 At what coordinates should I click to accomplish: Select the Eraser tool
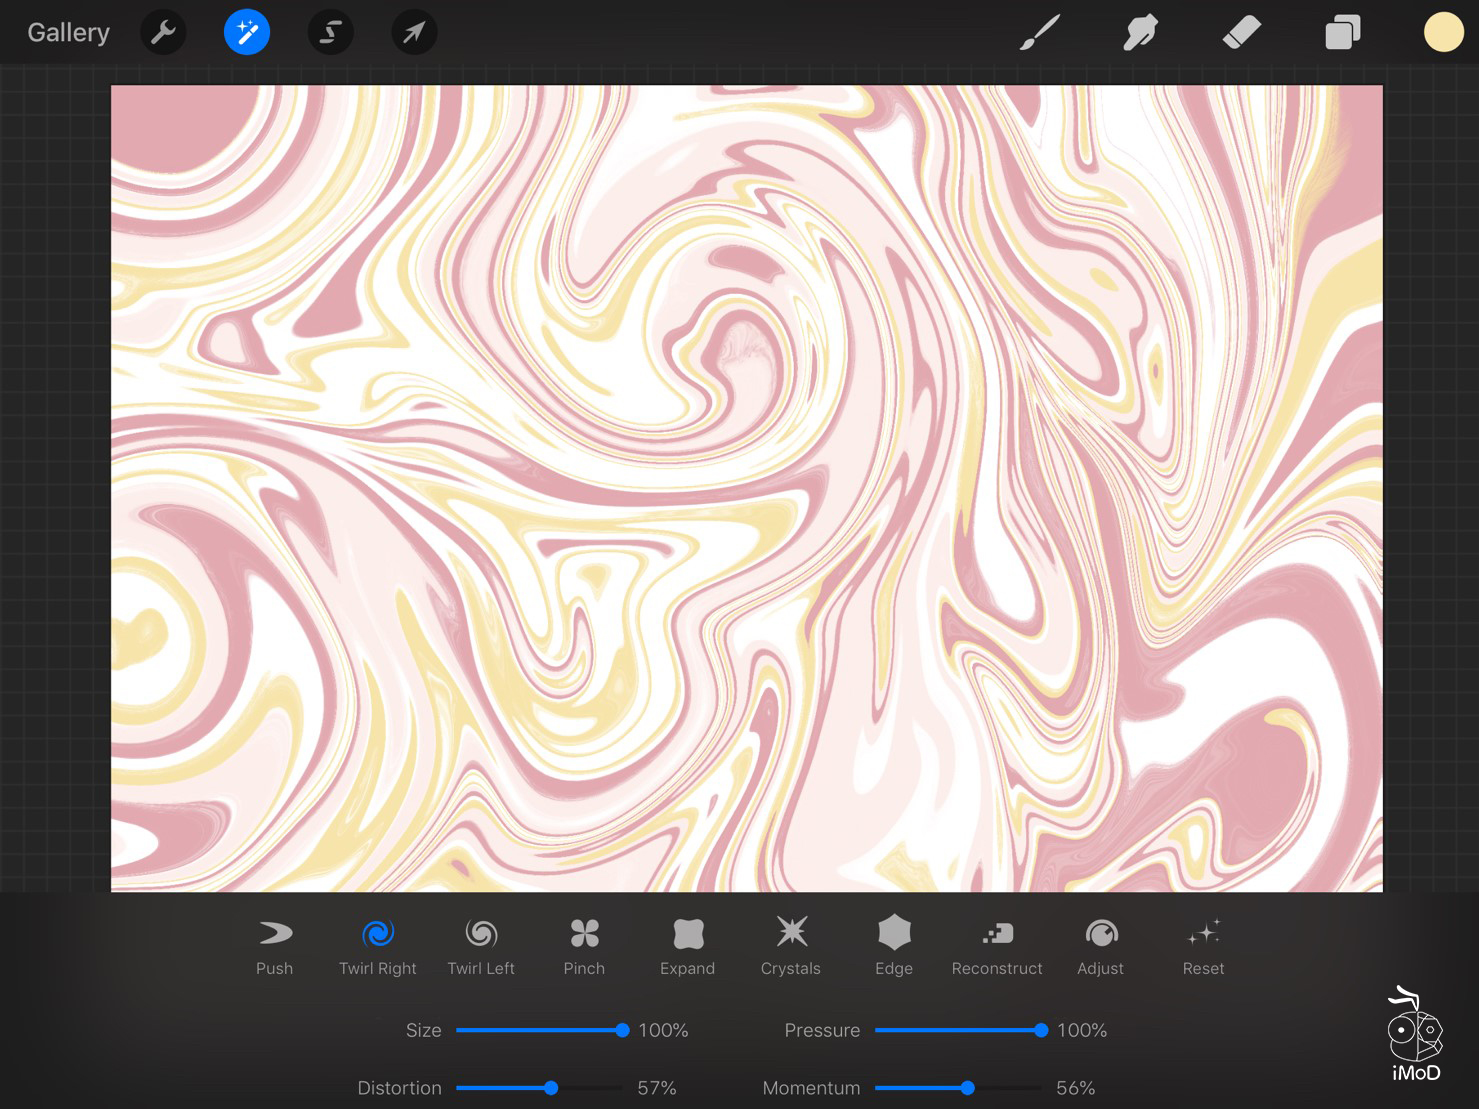tap(1241, 33)
